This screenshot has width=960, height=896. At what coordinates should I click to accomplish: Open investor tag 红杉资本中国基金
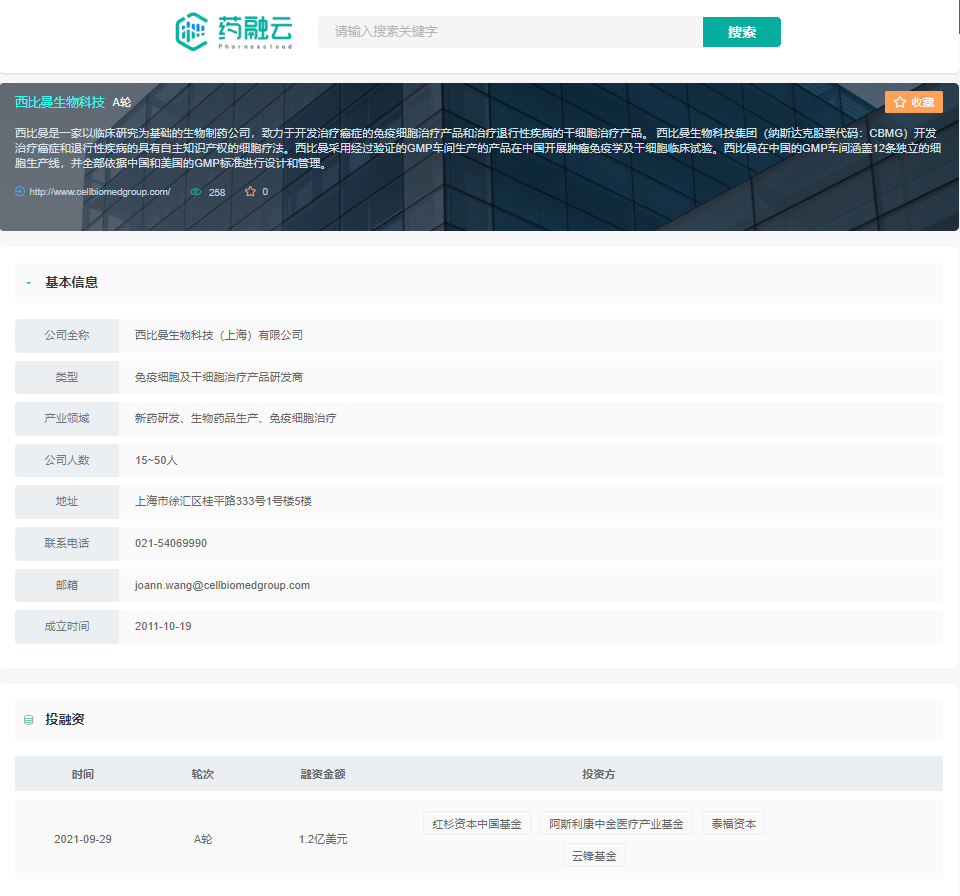coord(477,824)
